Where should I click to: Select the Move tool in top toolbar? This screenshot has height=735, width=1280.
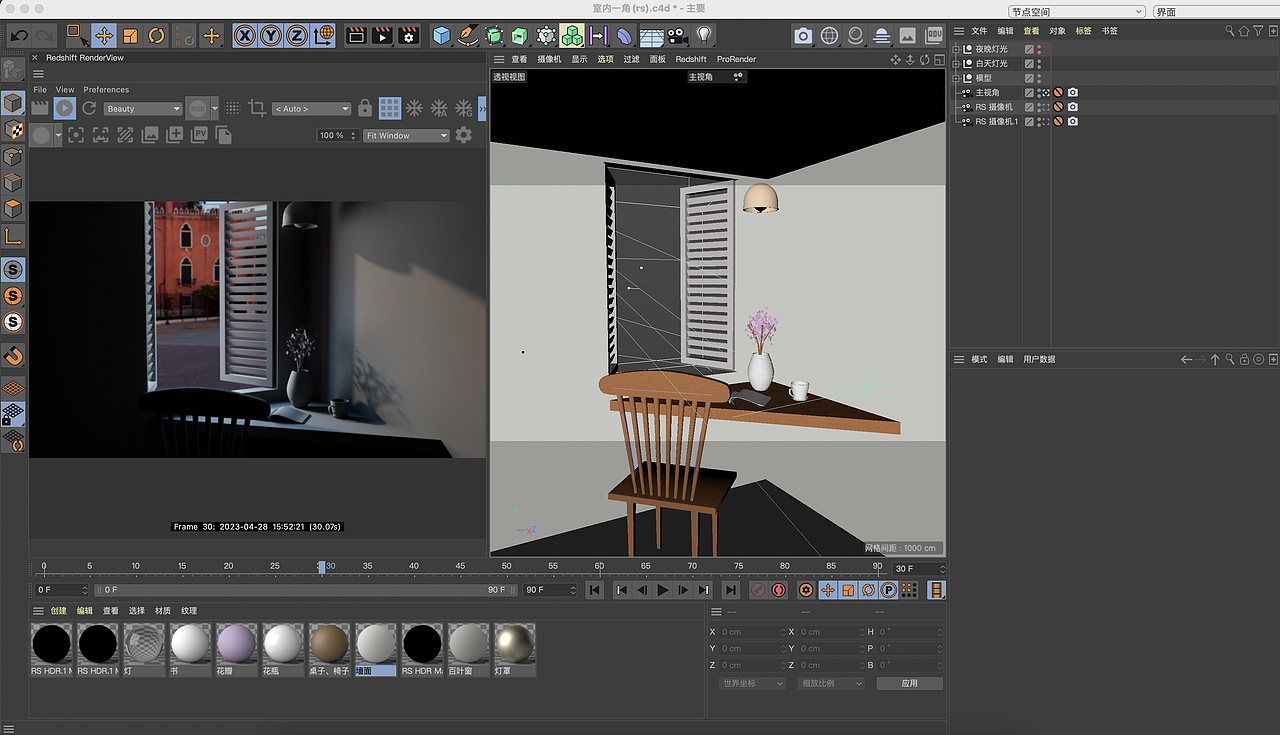tap(104, 36)
